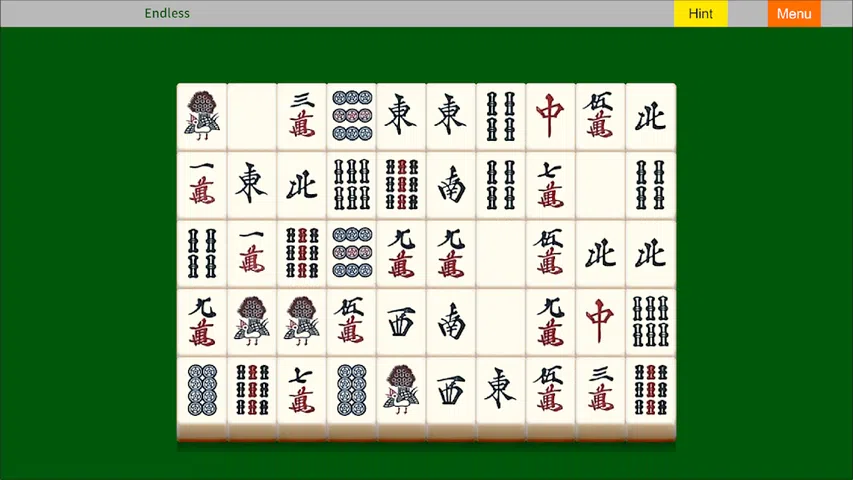
Task: Open the orange Menu button
Action: click(x=794, y=14)
